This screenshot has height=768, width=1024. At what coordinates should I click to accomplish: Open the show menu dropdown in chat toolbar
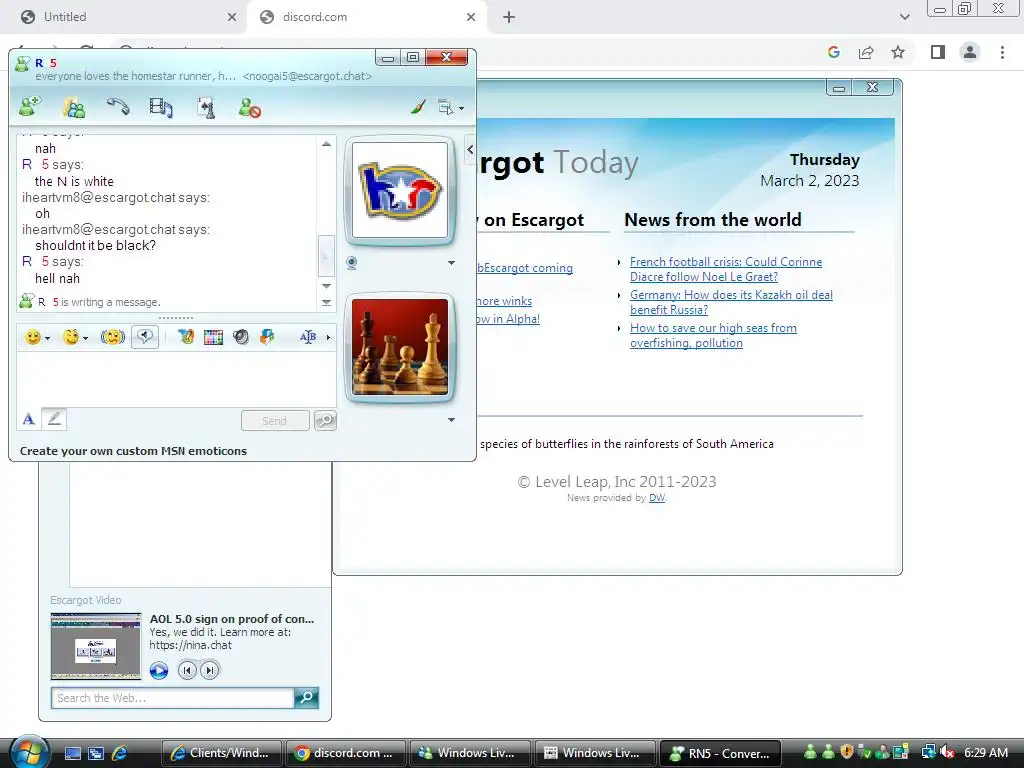click(x=450, y=107)
